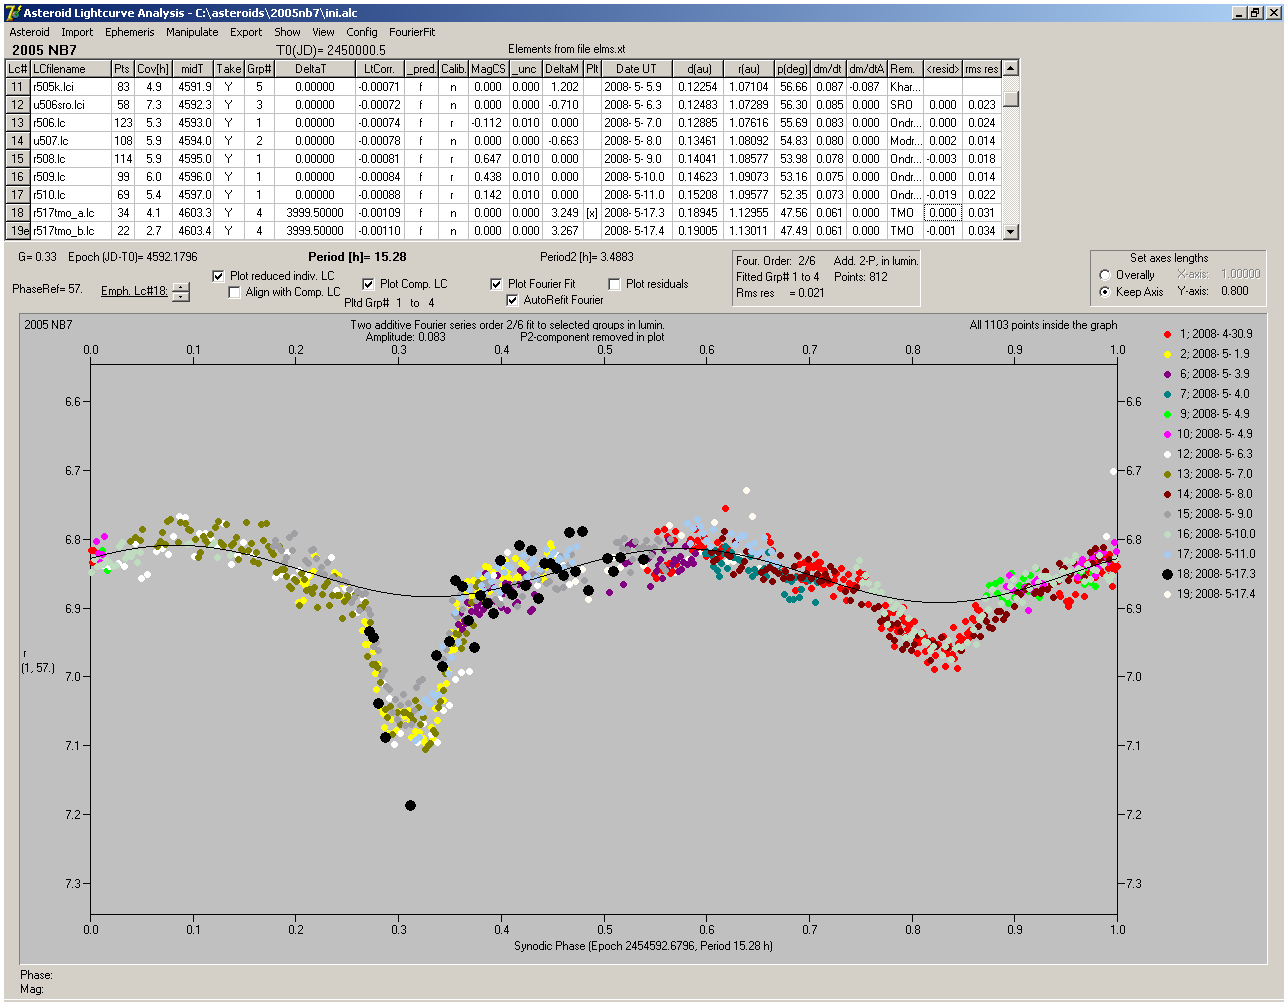
Task: Select the Overally axes radio button
Action: (x=1105, y=275)
